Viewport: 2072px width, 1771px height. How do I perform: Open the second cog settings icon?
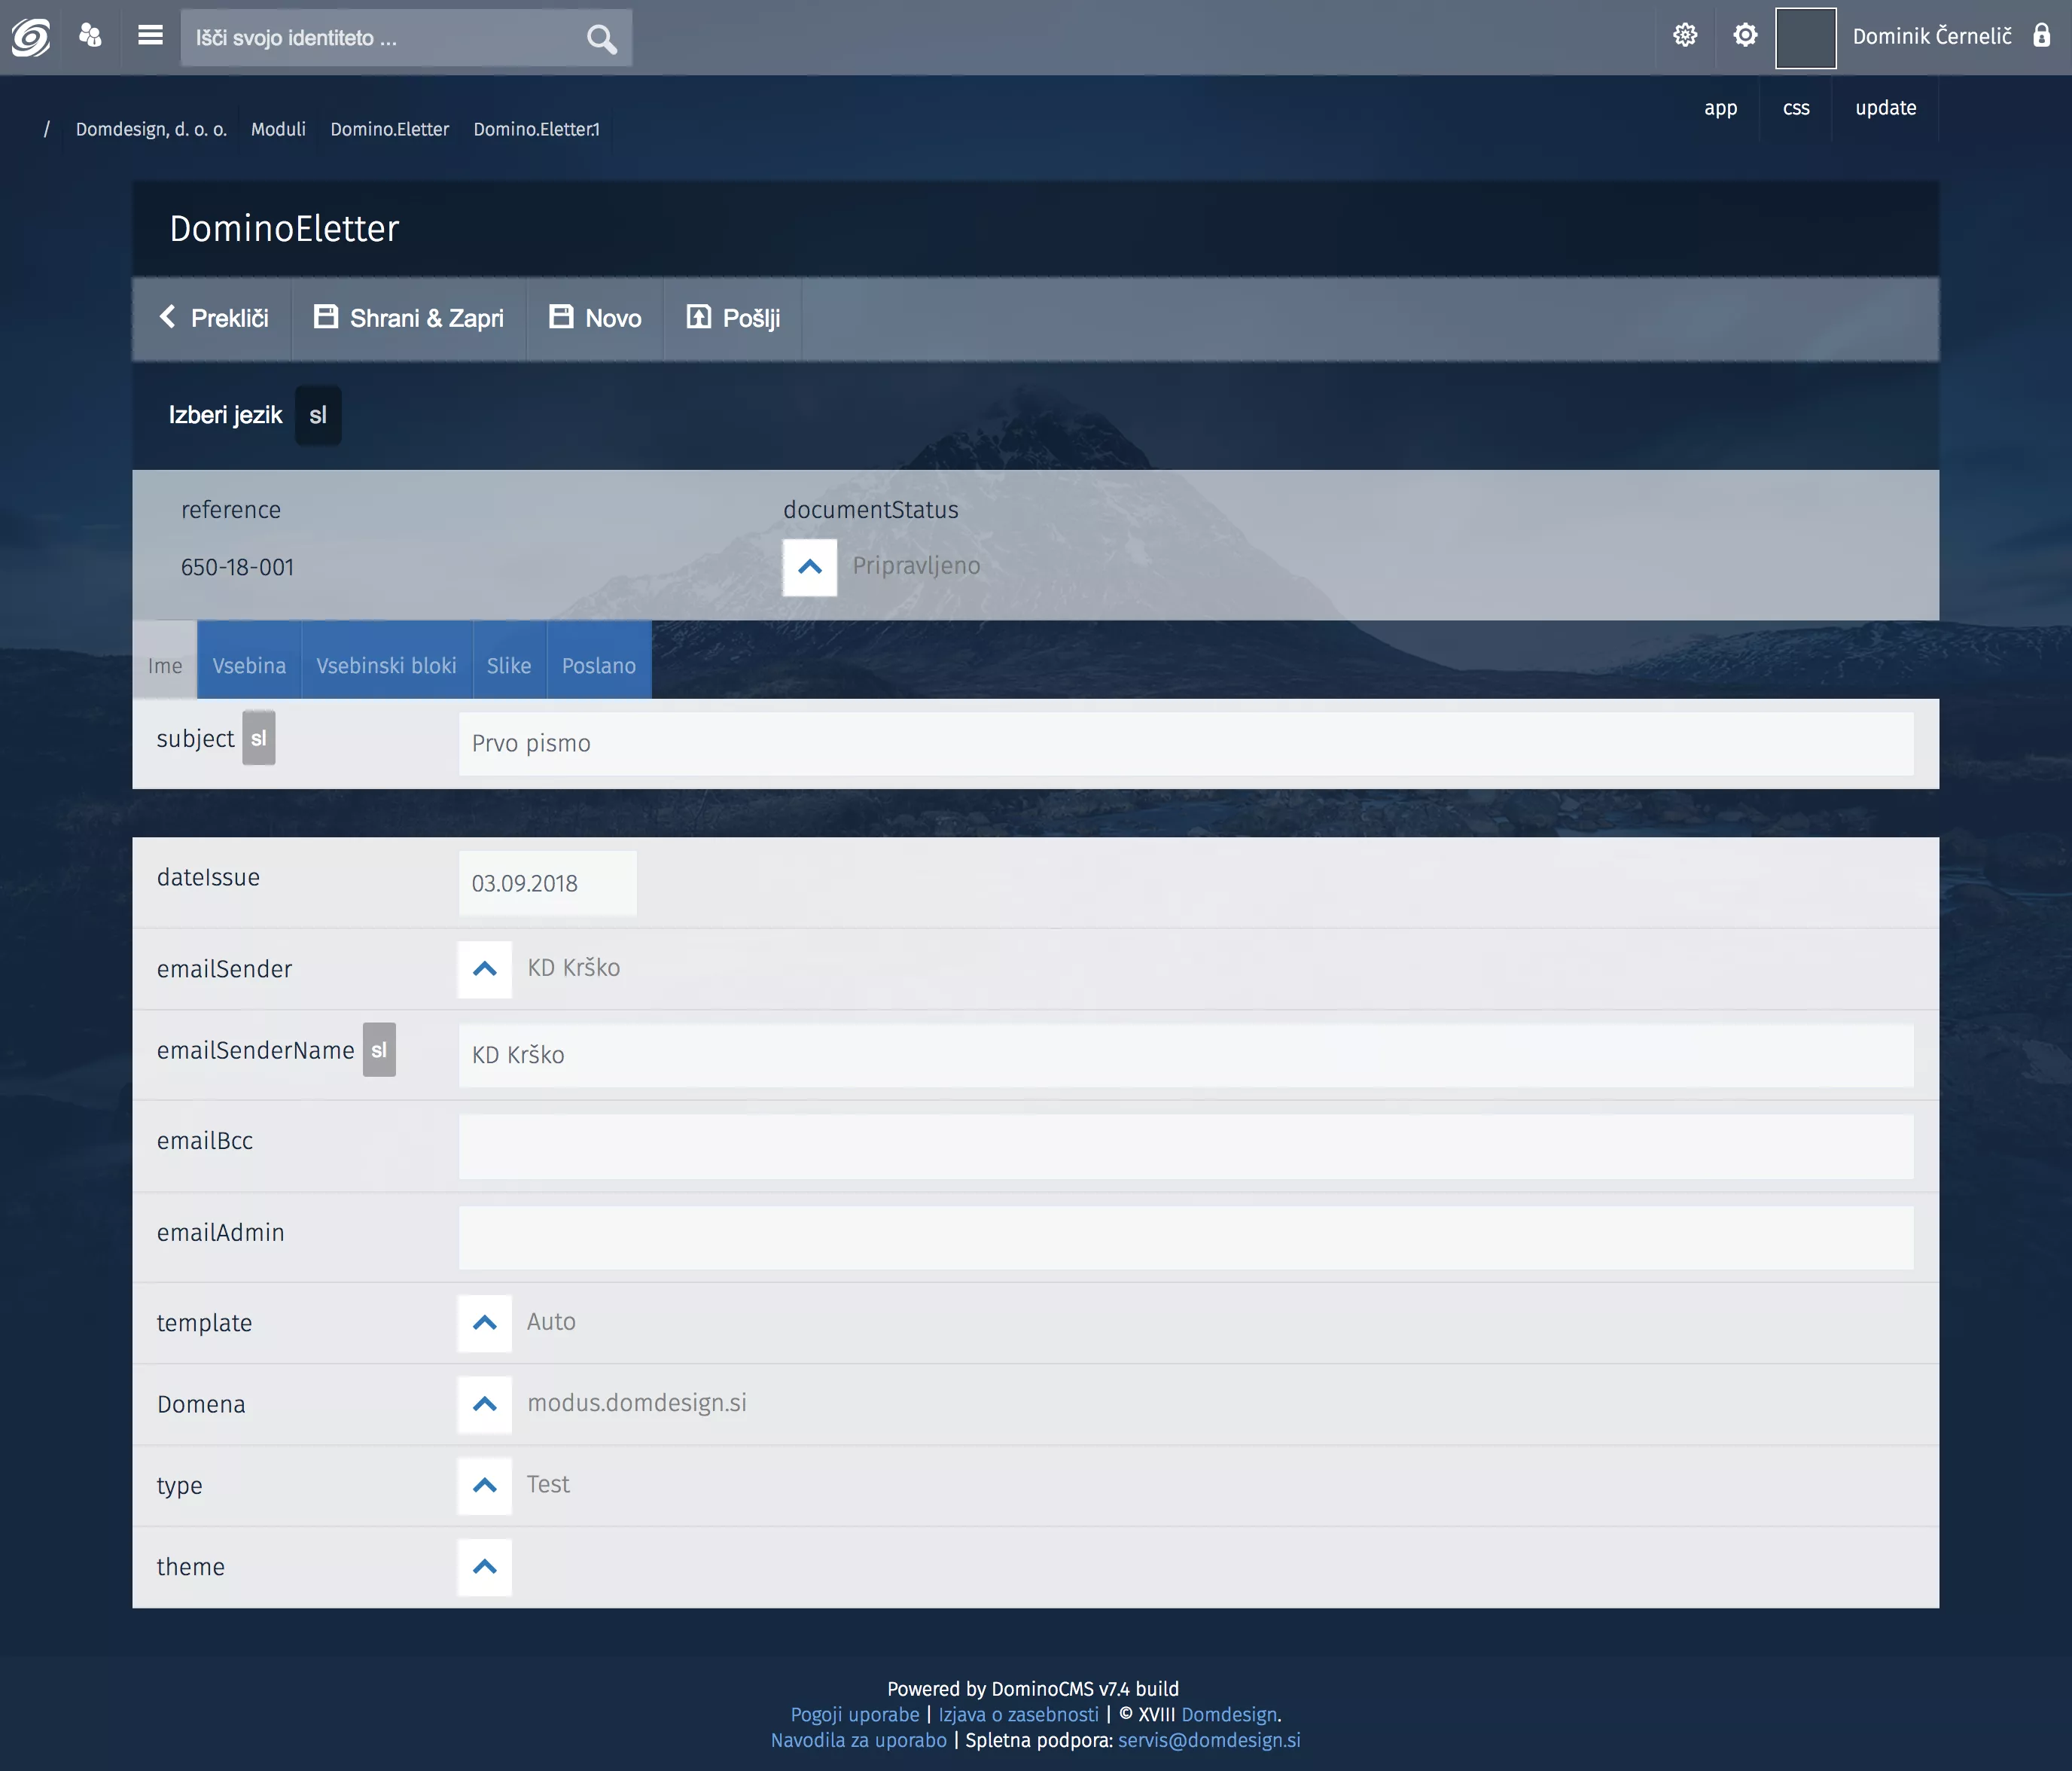tap(1745, 36)
